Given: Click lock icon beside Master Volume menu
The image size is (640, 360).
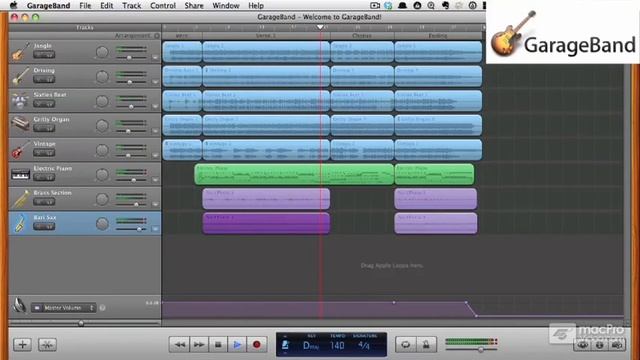Looking at the screenshot, I should click(x=102, y=308).
